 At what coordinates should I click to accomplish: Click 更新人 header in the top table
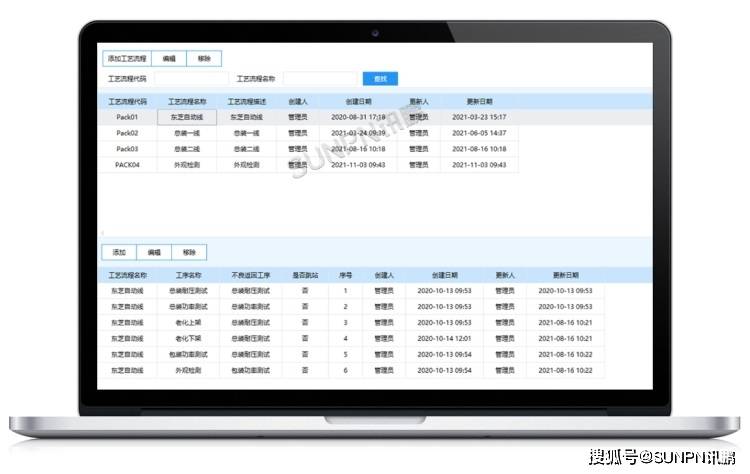[x=419, y=101]
